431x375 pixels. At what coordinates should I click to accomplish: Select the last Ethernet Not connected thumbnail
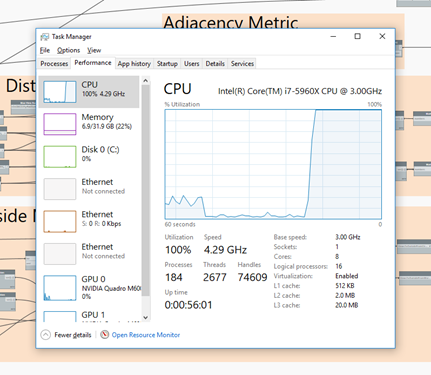[60, 254]
